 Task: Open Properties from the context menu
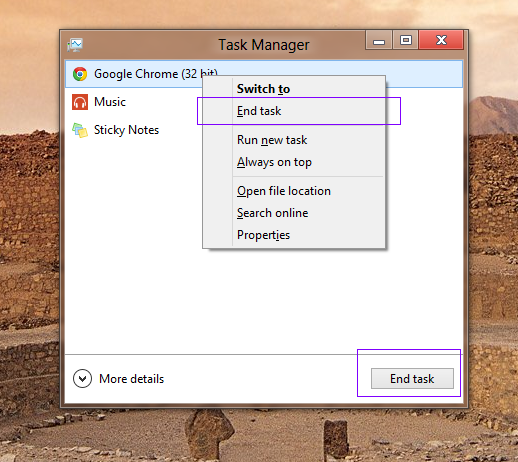pyautogui.click(x=294, y=235)
